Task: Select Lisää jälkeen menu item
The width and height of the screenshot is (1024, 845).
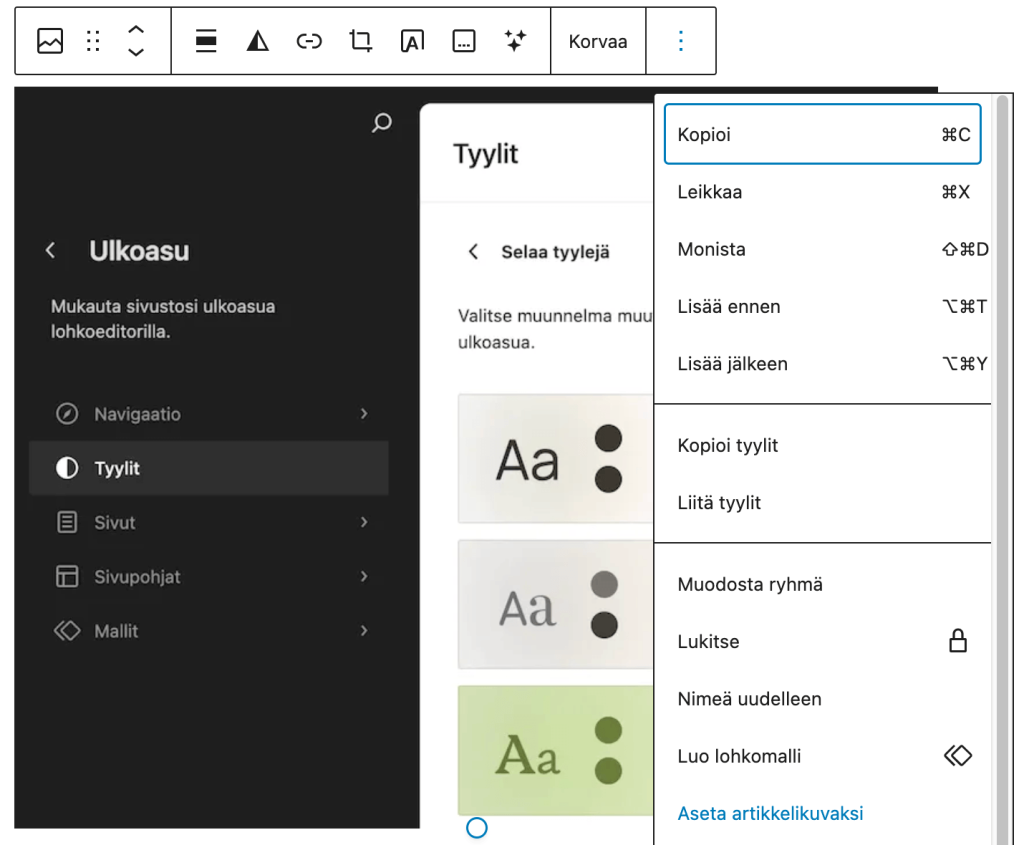Action: 823,364
